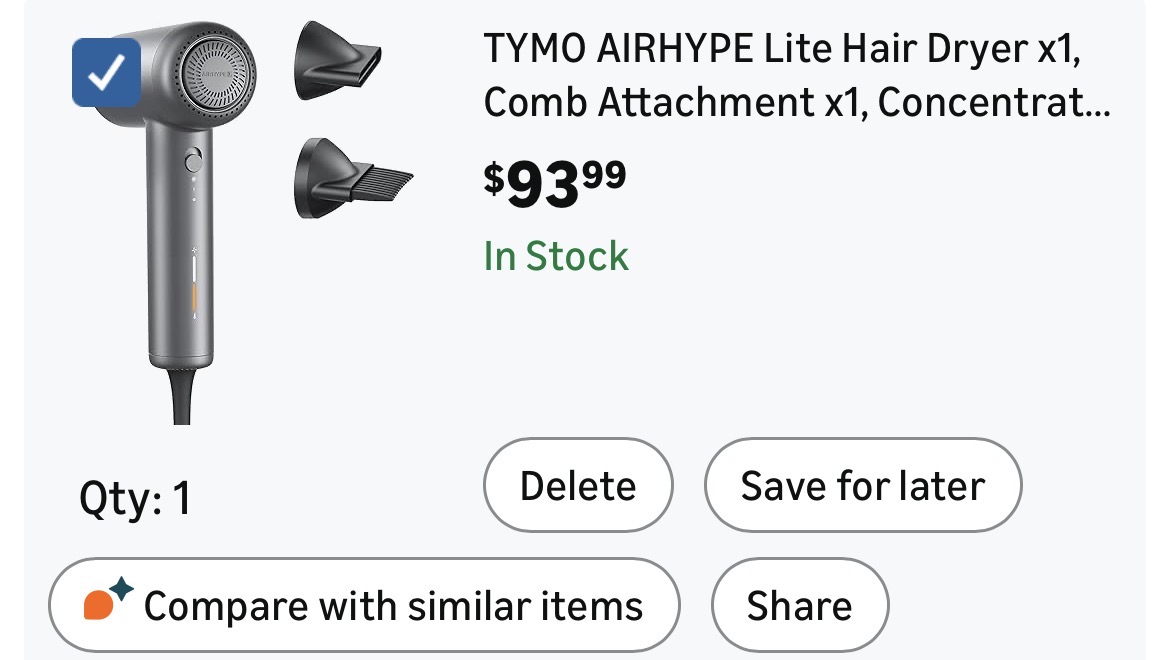Click the $93.99 price
The width and height of the screenshot is (1170, 660).
(x=555, y=181)
